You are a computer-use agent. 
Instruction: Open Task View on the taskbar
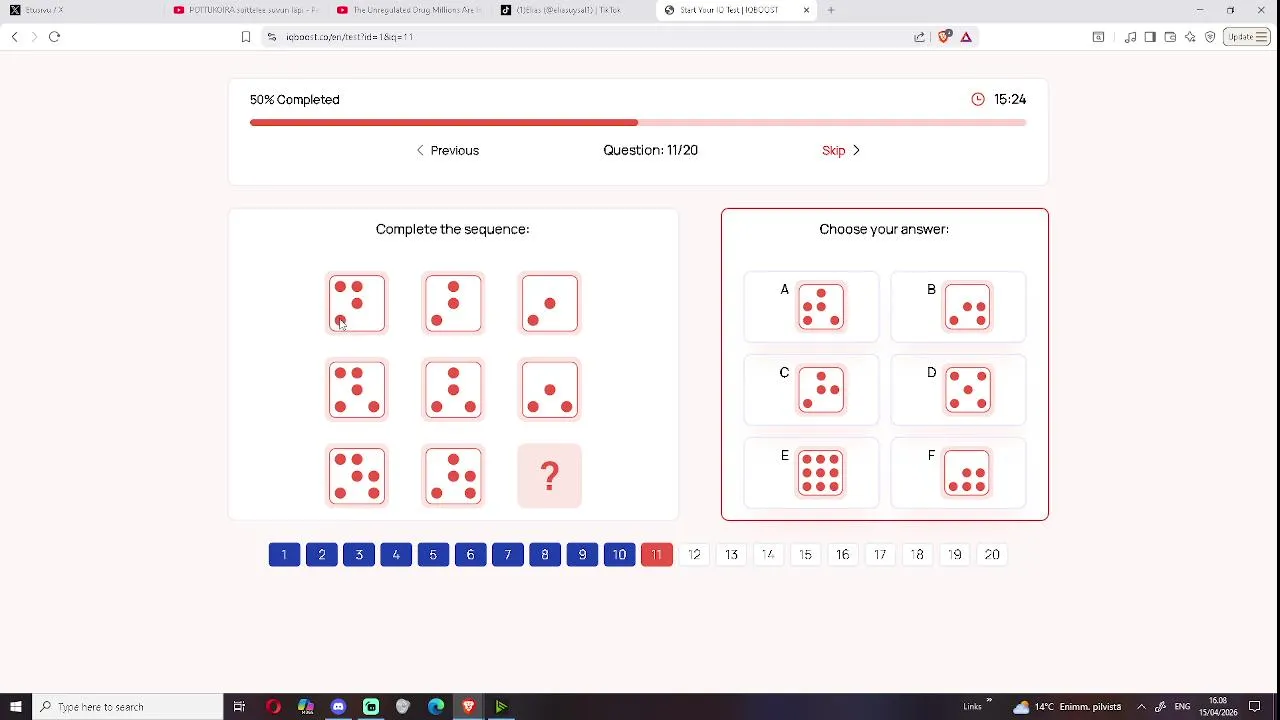[239, 707]
